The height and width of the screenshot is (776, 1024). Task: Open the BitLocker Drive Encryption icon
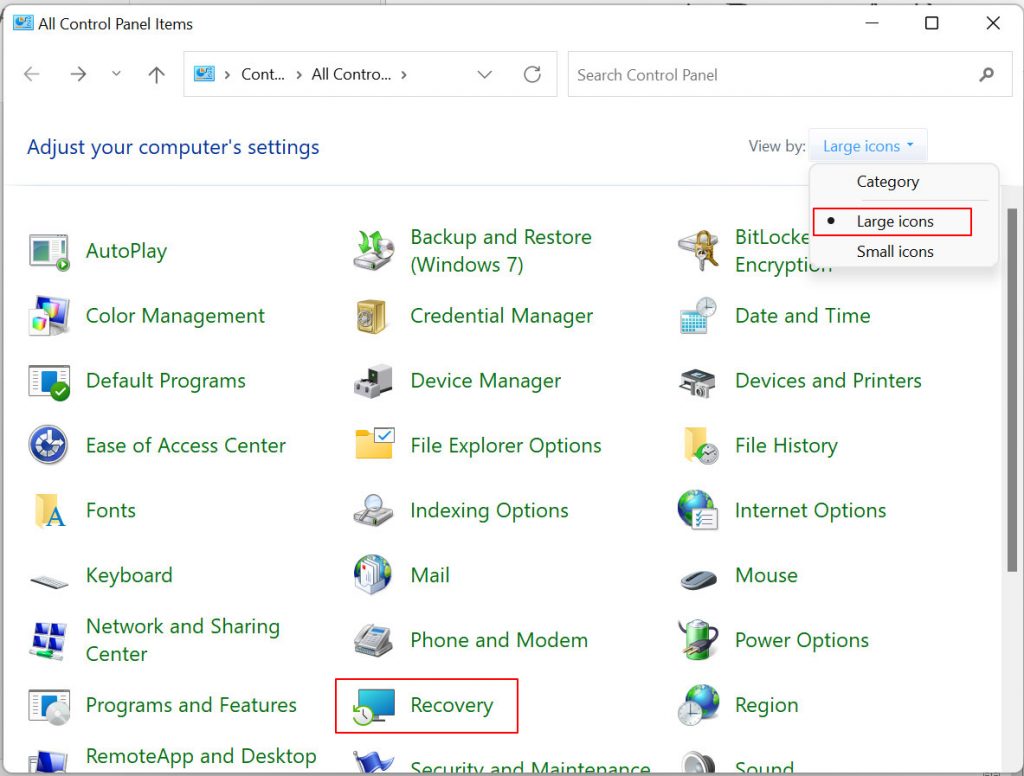pos(698,251)
